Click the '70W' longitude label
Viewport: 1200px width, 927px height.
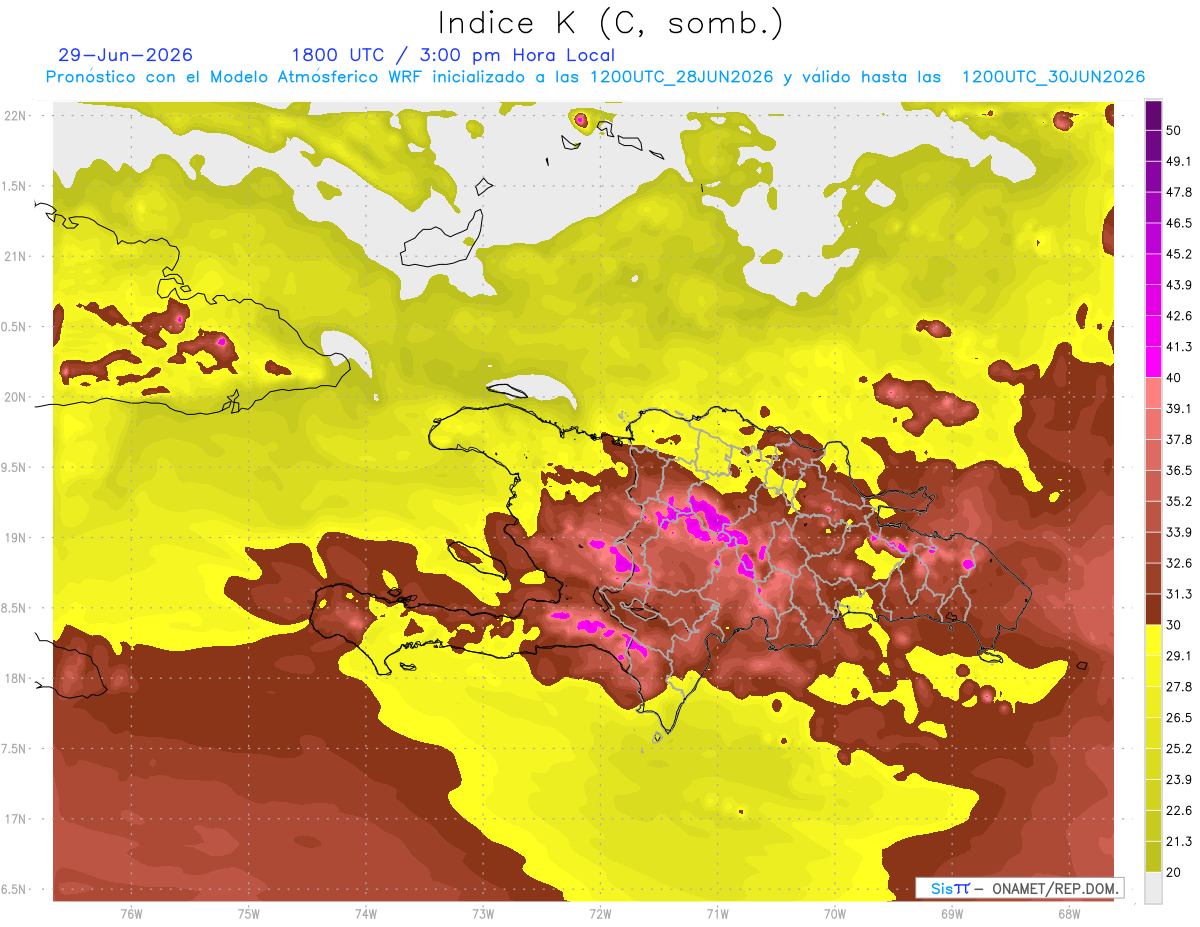point(834,913)
